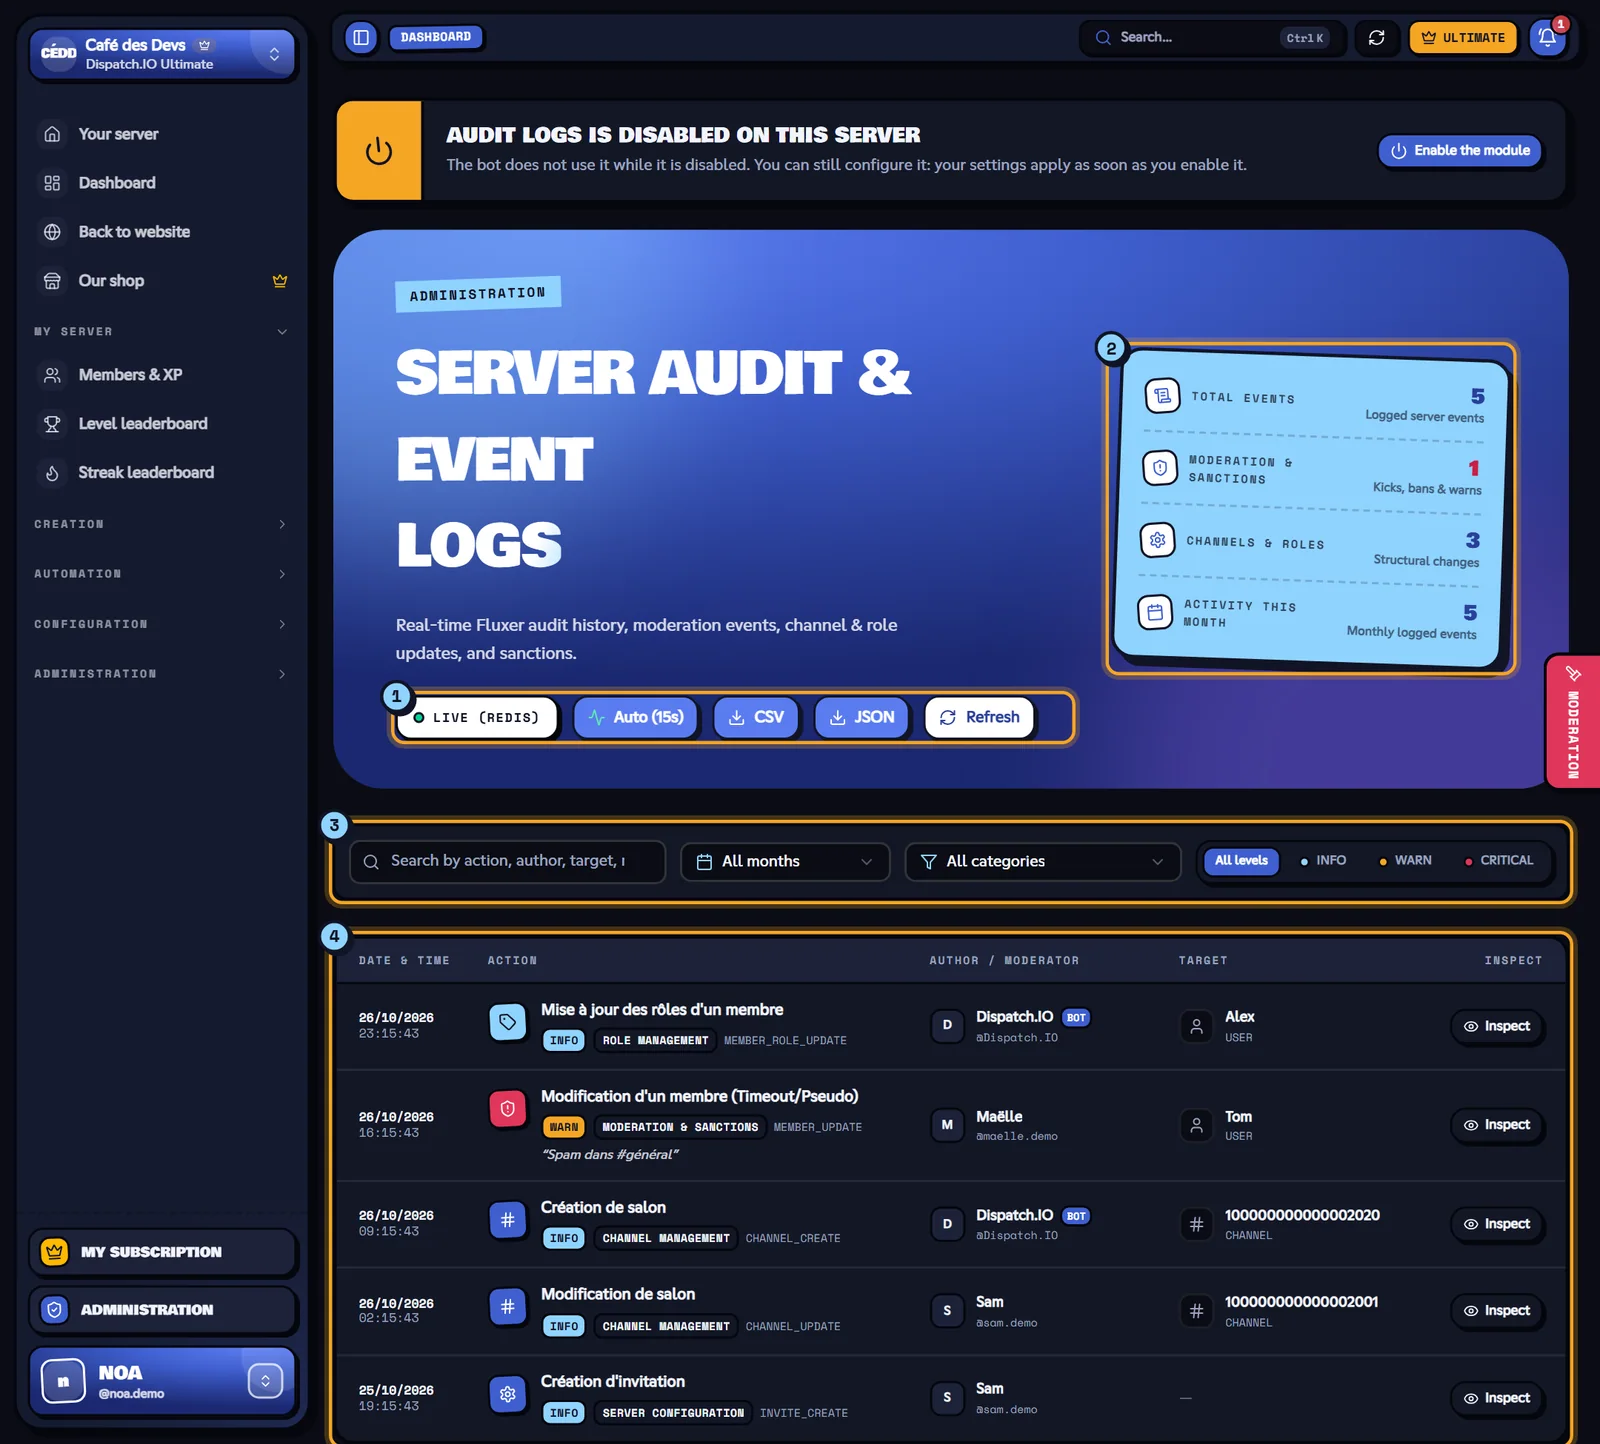Click the audit log search field
This screenshot has width=1600, height=1444.
click(507, 862)
